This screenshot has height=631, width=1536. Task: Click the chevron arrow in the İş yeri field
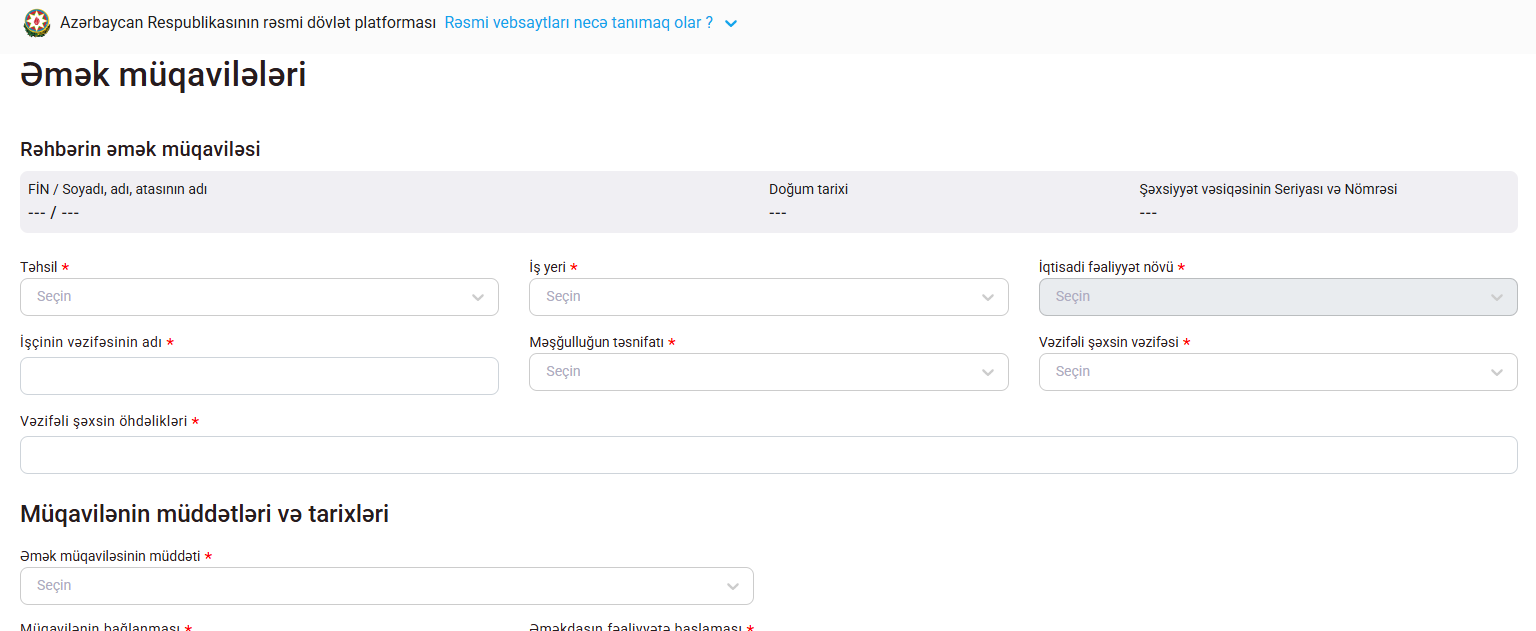click(987, 297)
